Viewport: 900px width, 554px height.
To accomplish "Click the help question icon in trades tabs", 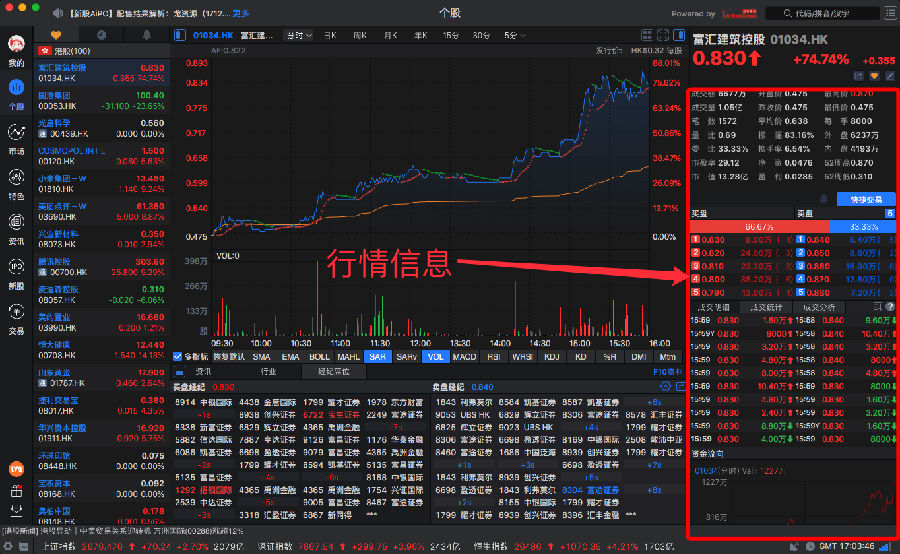I will tap(890, 307).
